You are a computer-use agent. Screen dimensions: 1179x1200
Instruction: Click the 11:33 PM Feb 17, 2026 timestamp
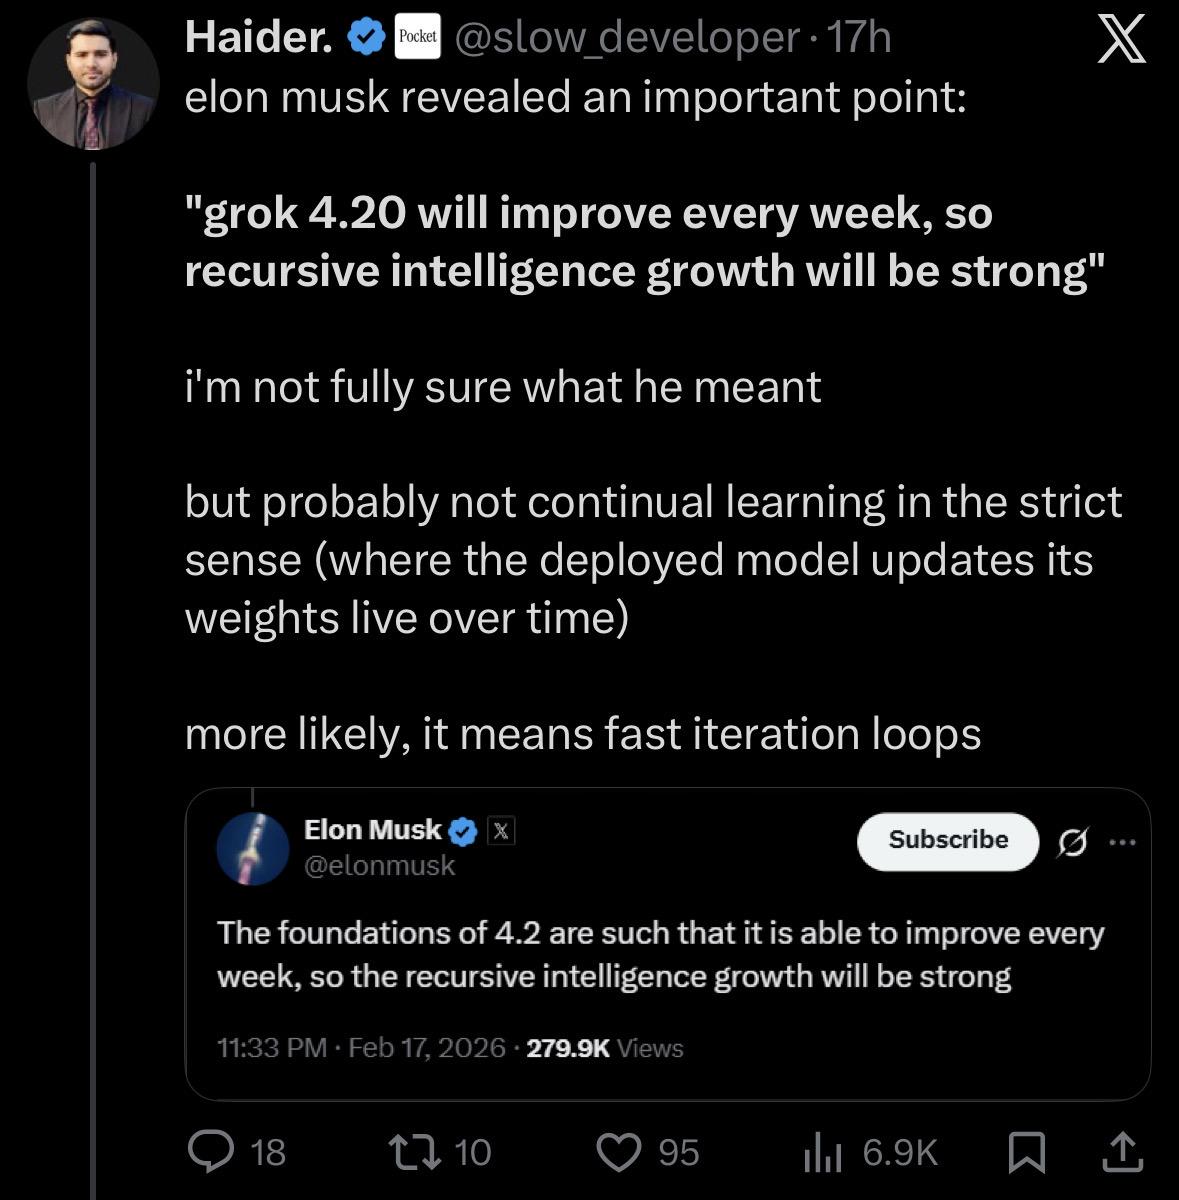coord(360,1048)
